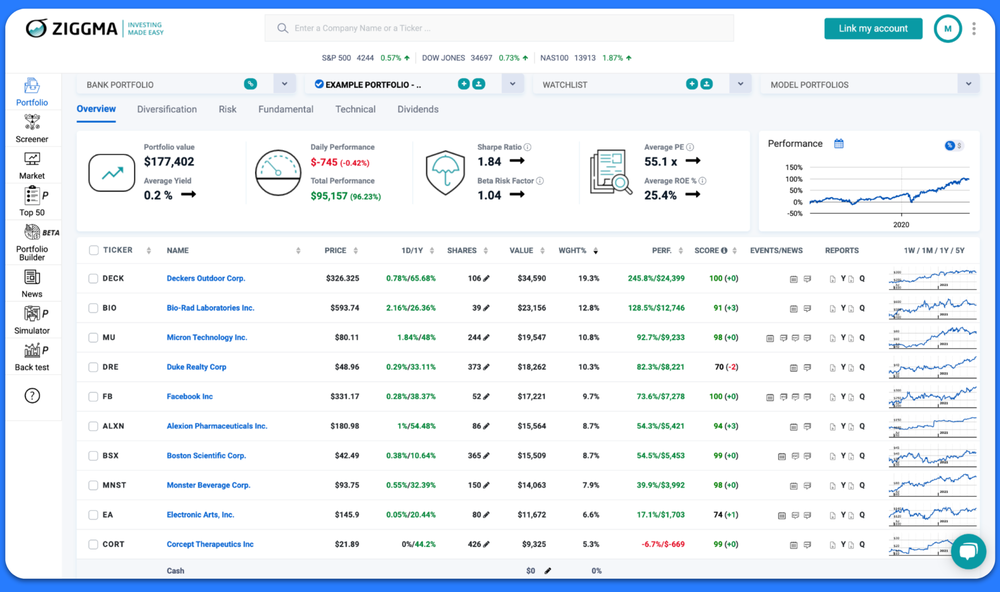Edit shares pencil for DECK
This screenshot has width=1000, height=592.
point(486,279)
